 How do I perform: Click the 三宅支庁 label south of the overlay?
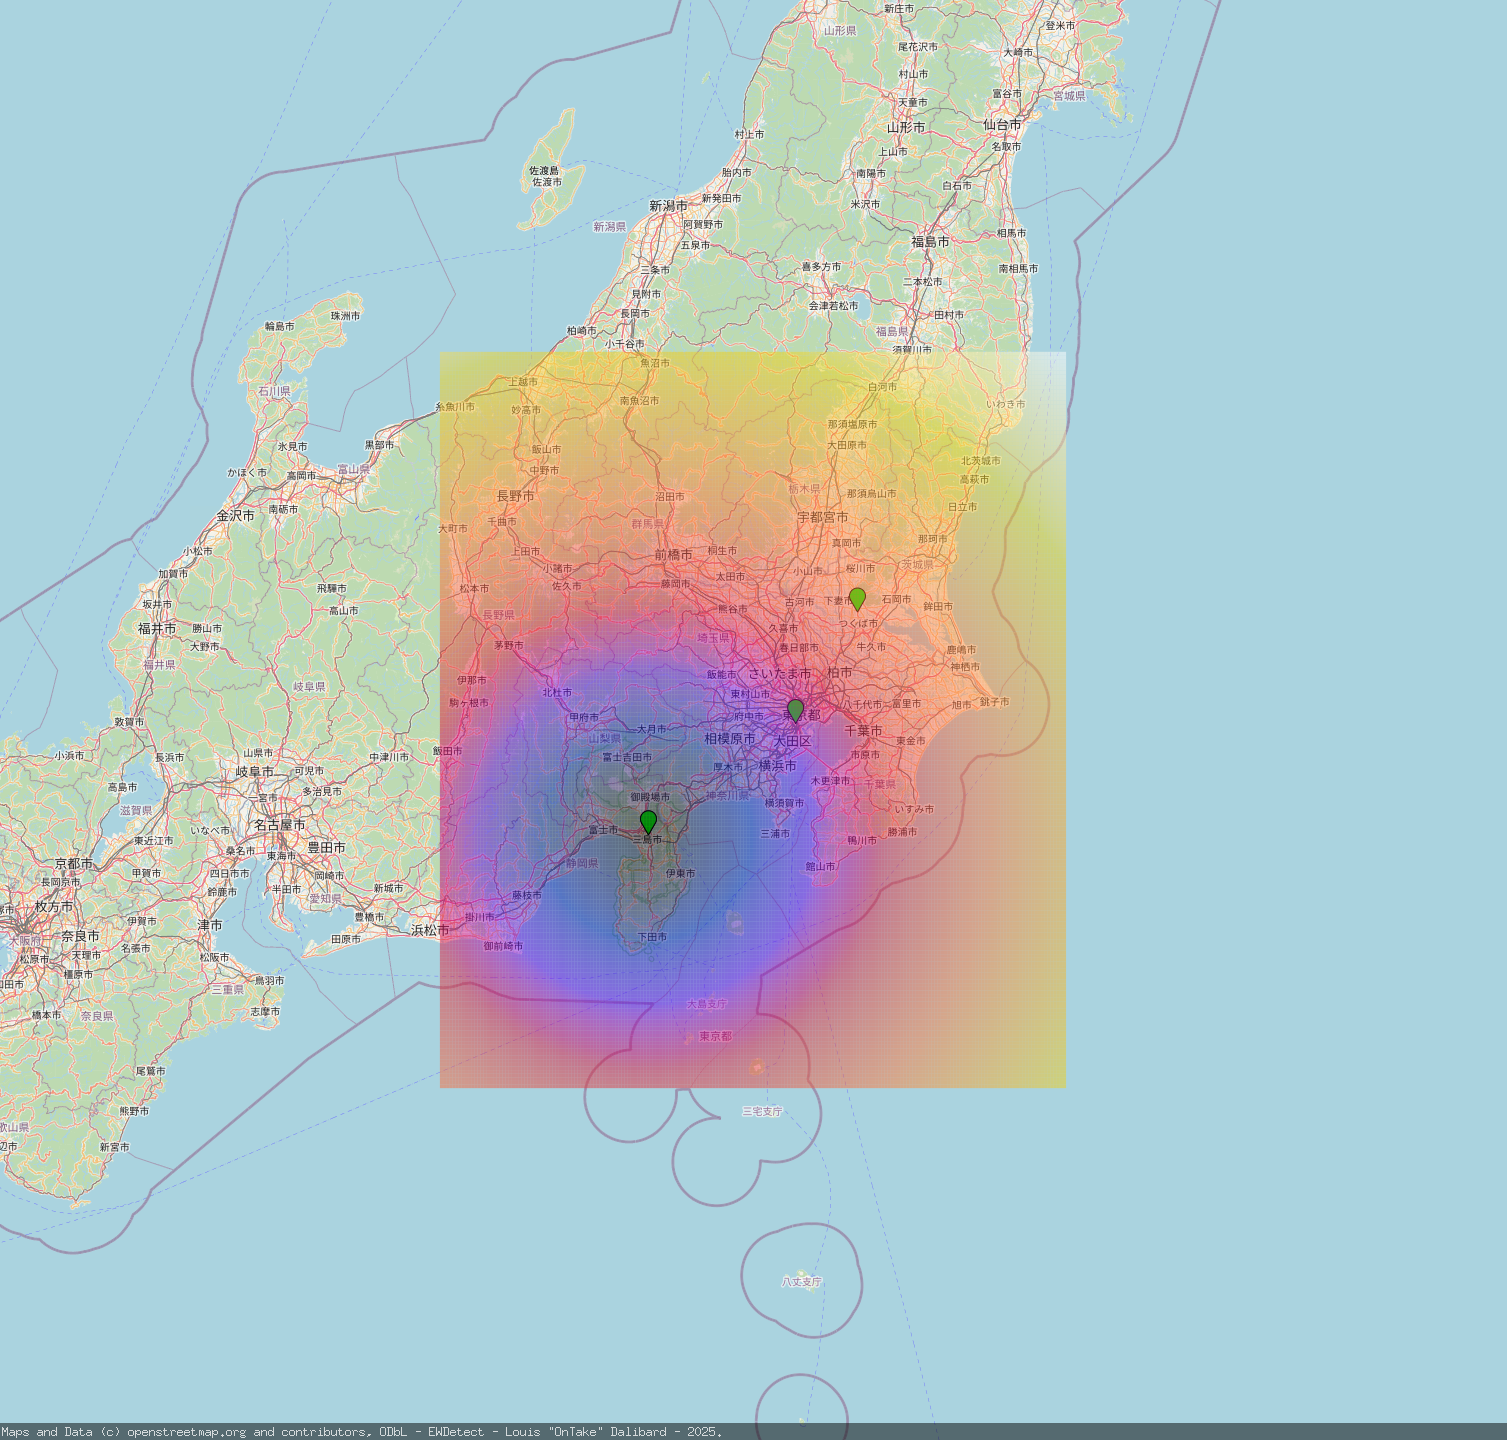coord(762,1111)
